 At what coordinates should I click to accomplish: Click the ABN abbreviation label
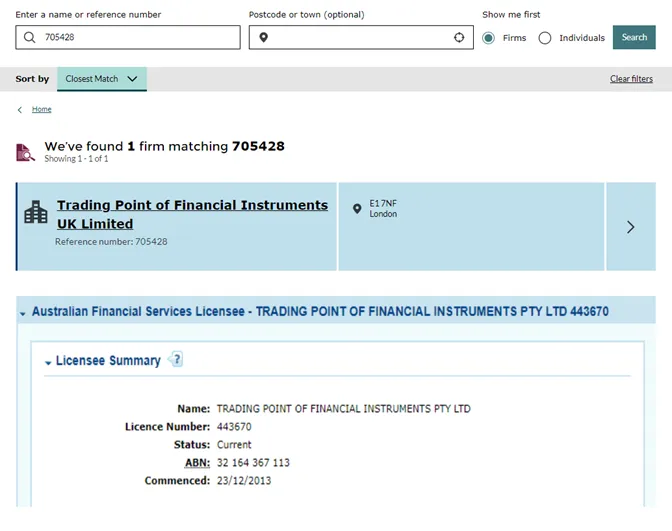(x=197, y=463)
